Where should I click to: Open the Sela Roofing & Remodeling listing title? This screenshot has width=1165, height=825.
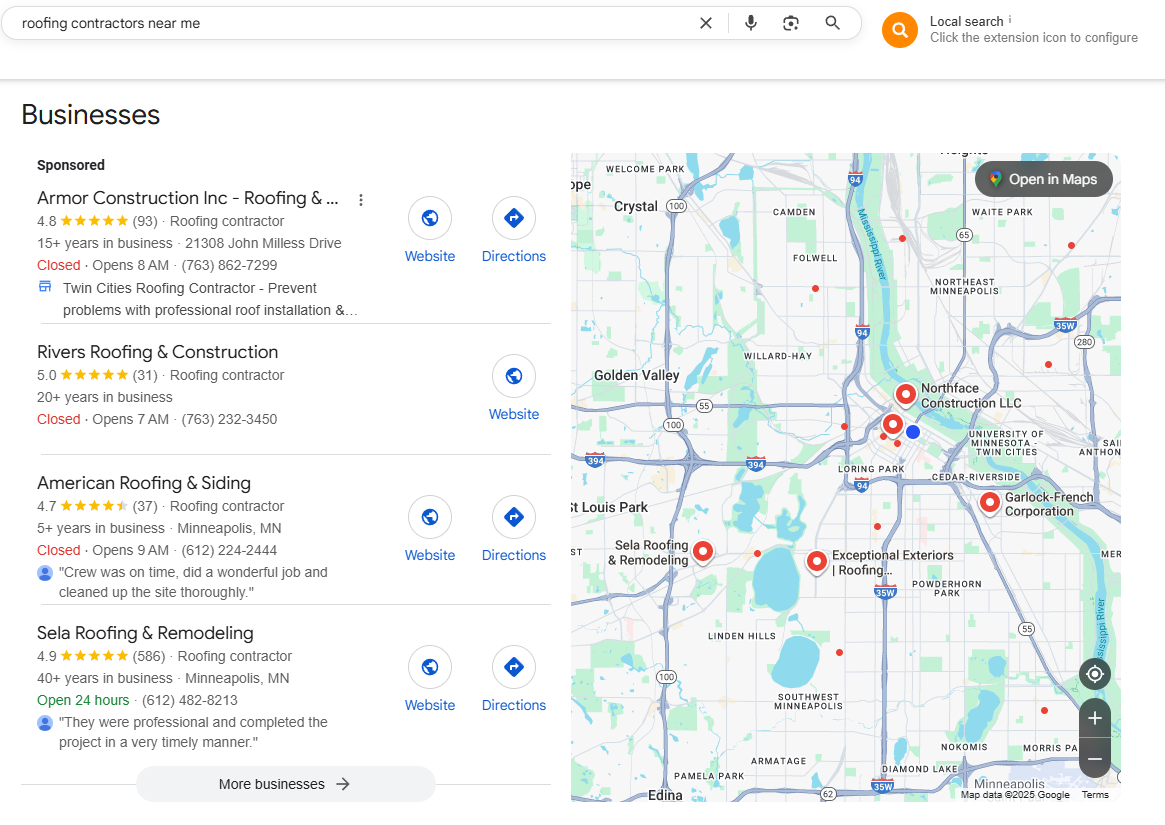coord(146,633)
